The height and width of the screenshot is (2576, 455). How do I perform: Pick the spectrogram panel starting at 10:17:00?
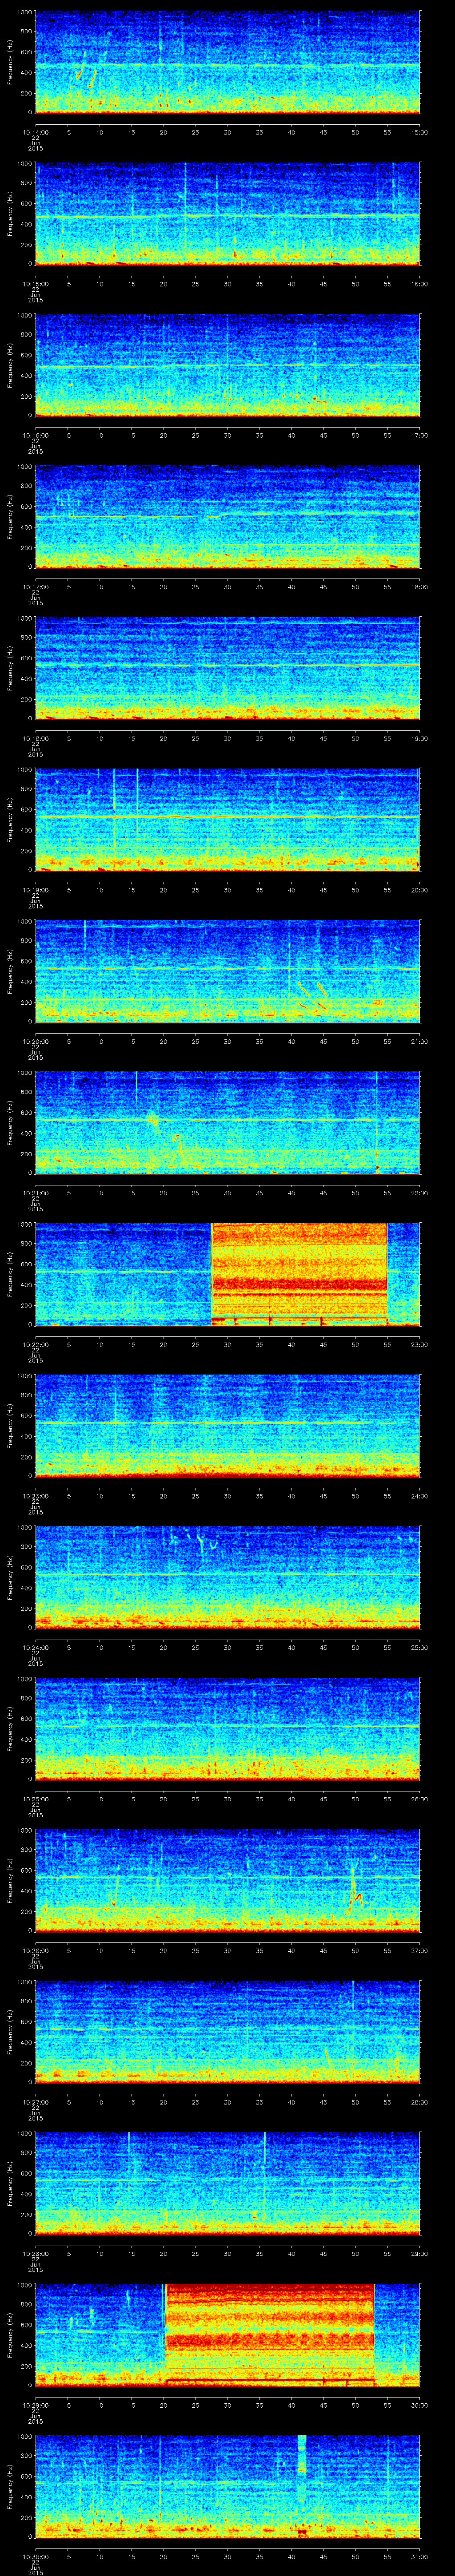click(228, 517)
